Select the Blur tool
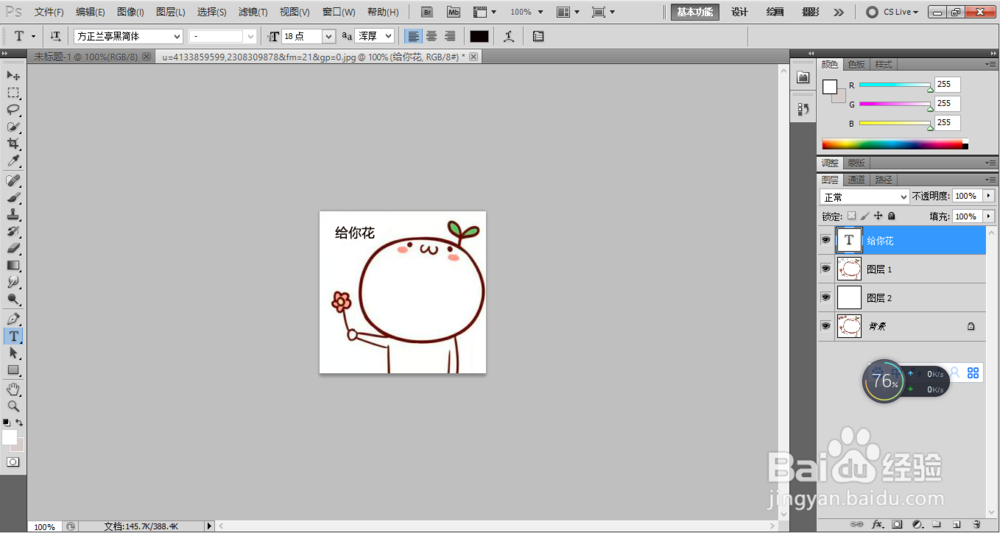This screenshot has width=1000, height=533. click(13, 282)
